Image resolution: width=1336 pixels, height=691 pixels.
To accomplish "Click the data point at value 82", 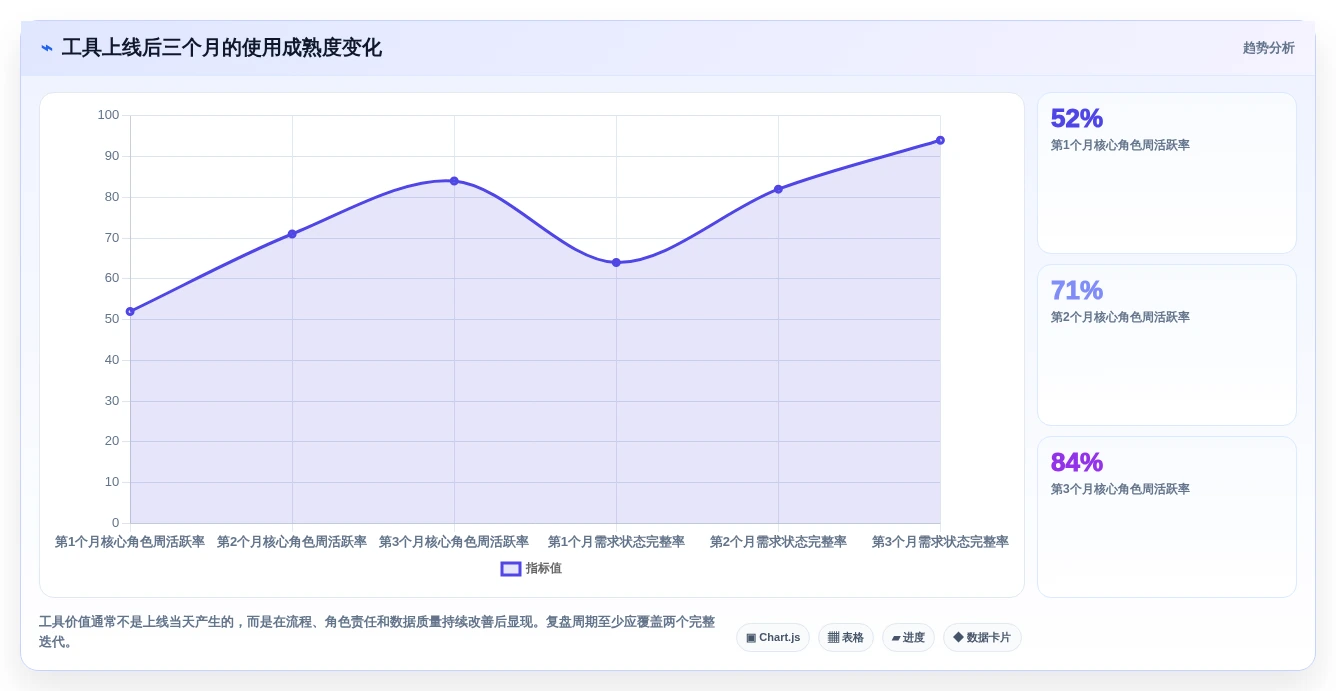I will (x=778, y=189).
